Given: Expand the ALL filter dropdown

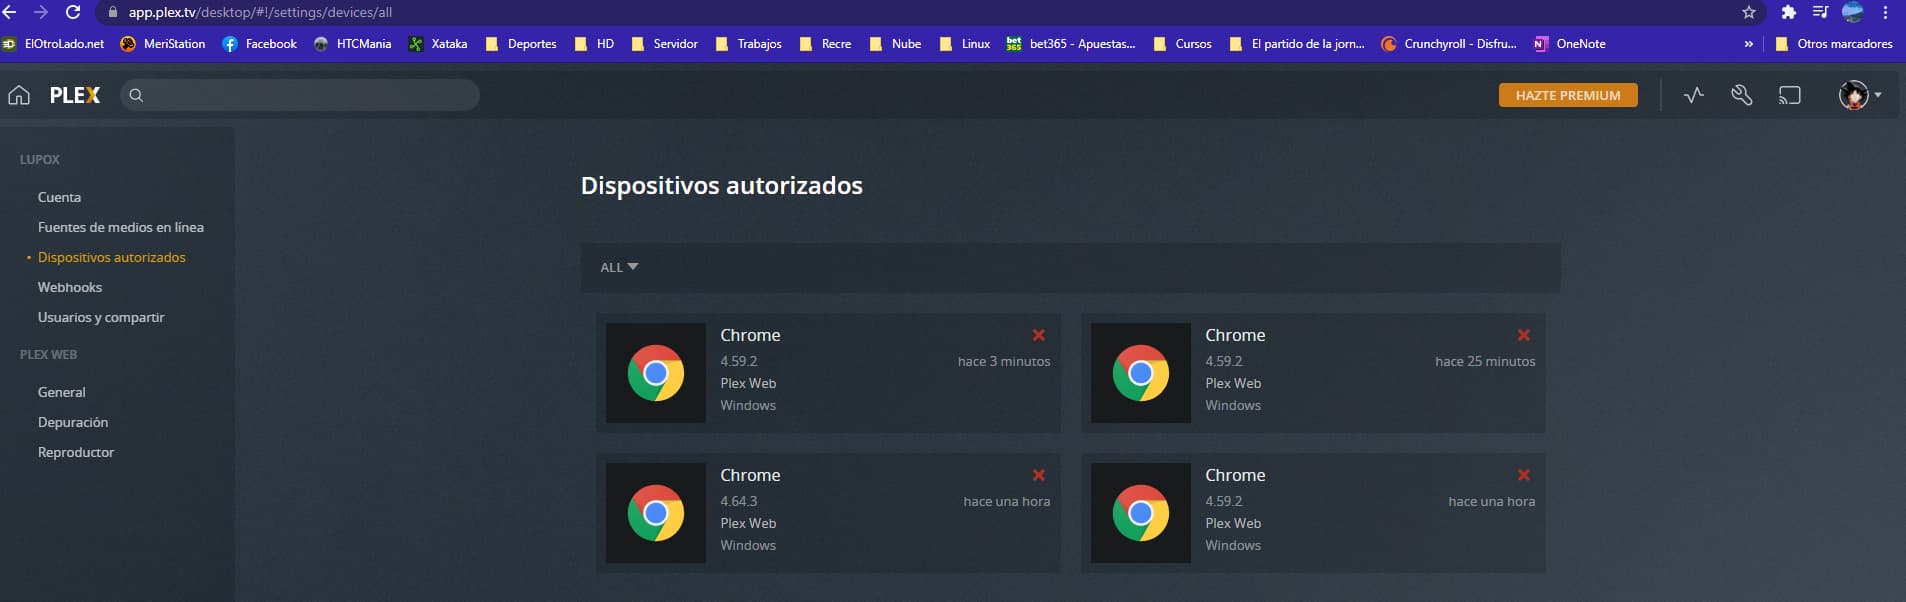Looking at the screenshot, I should point(619,267).
